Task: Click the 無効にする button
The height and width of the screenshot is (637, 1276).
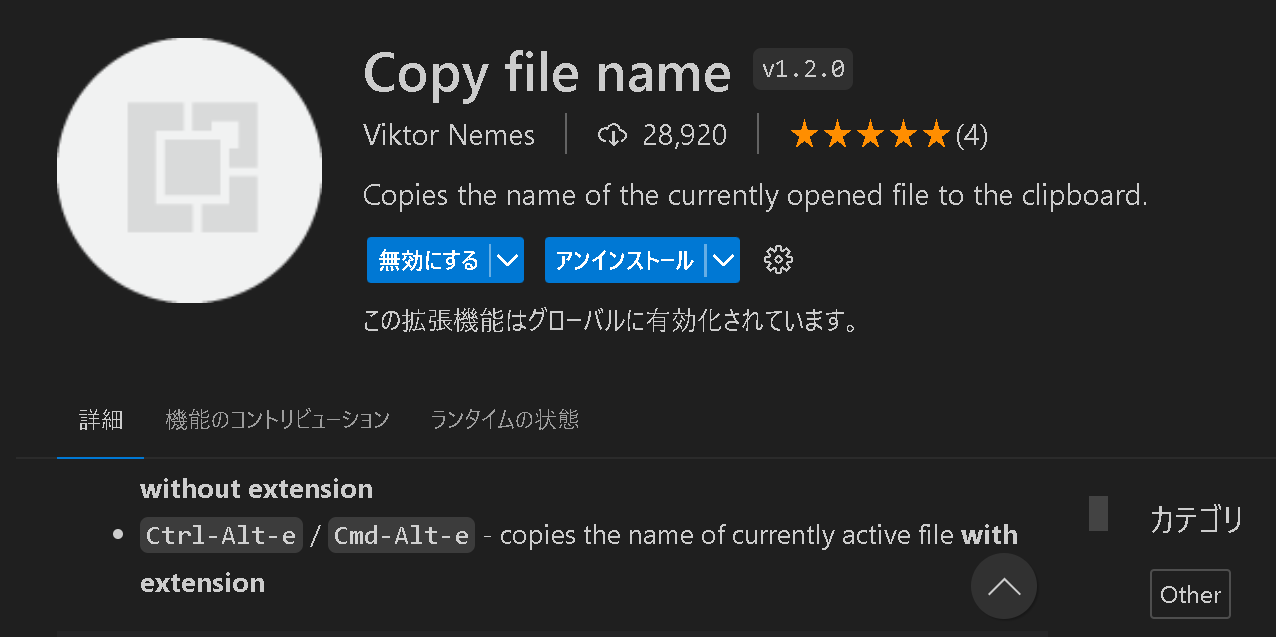Action: [428, 261]
